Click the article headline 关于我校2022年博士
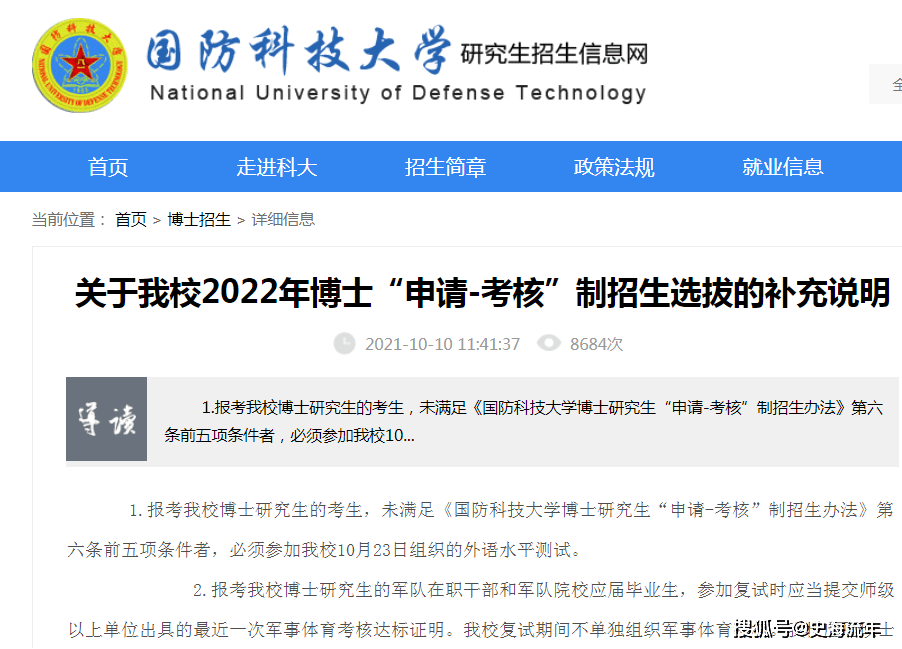902x649 pixels. [x=482, y=293]
